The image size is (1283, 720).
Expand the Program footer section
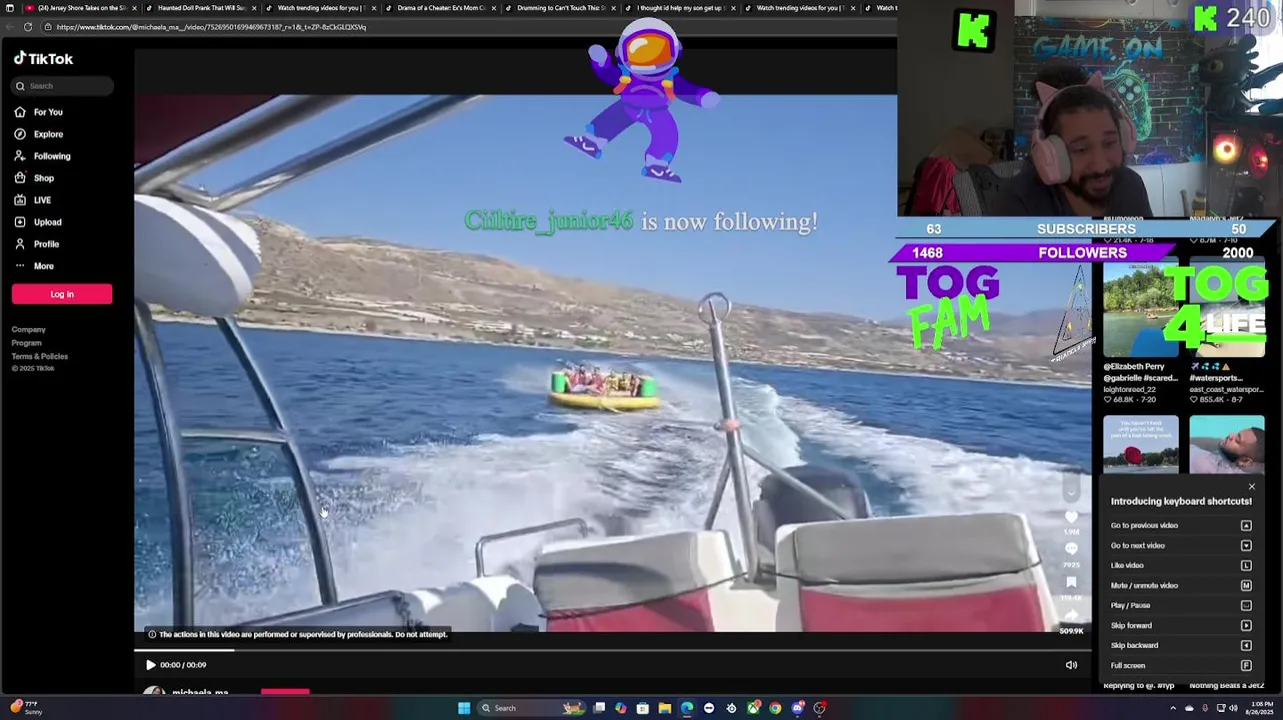coord(27,343)
